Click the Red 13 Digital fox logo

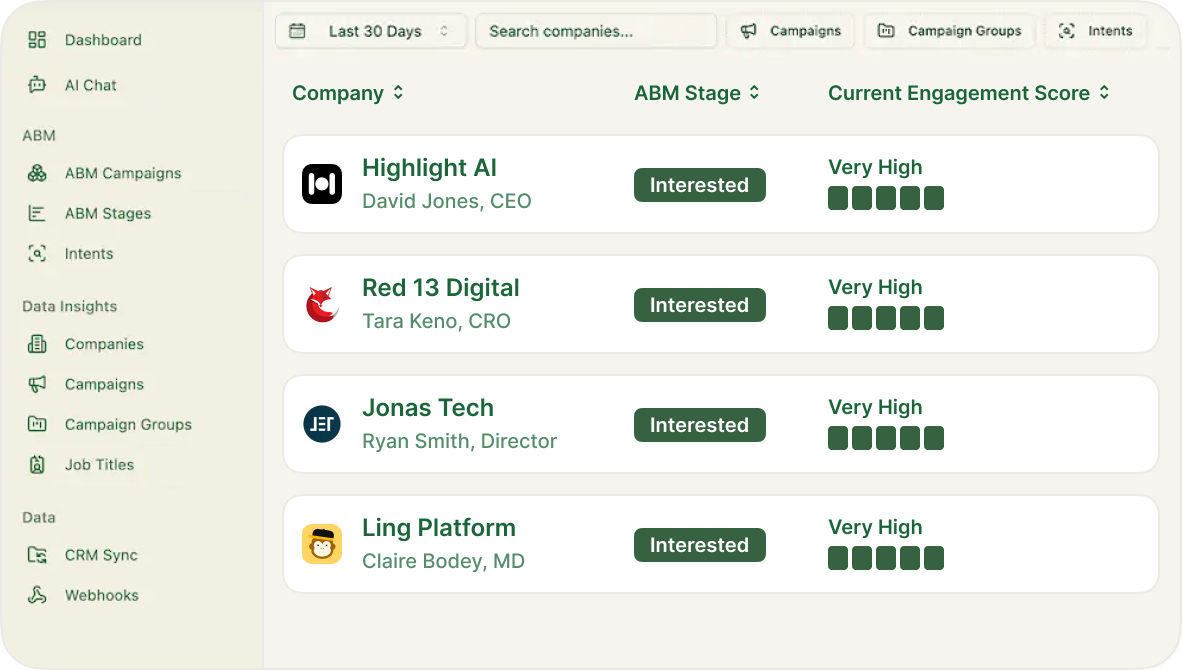pos(322,304)
